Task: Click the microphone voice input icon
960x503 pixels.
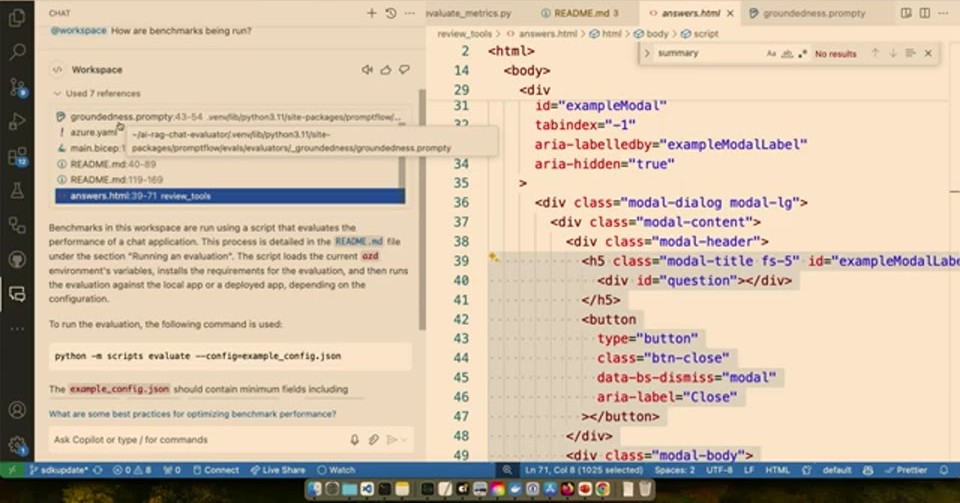Action: 354,439
